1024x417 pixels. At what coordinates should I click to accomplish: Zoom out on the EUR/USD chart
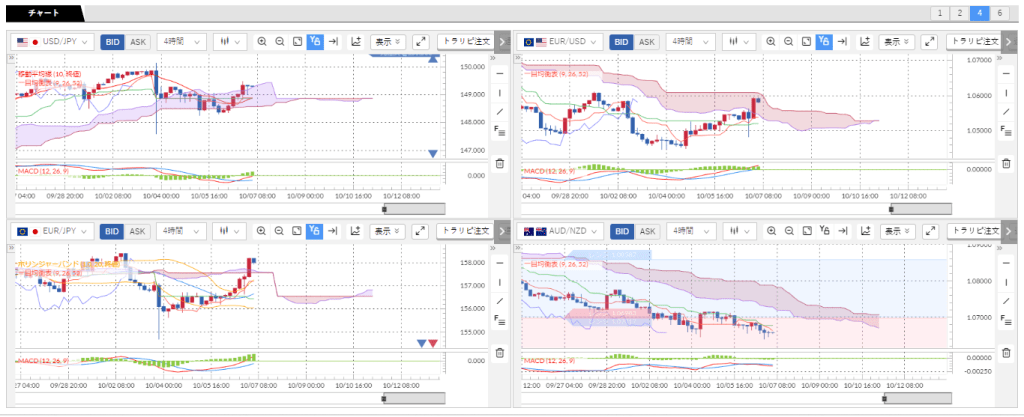789,42
